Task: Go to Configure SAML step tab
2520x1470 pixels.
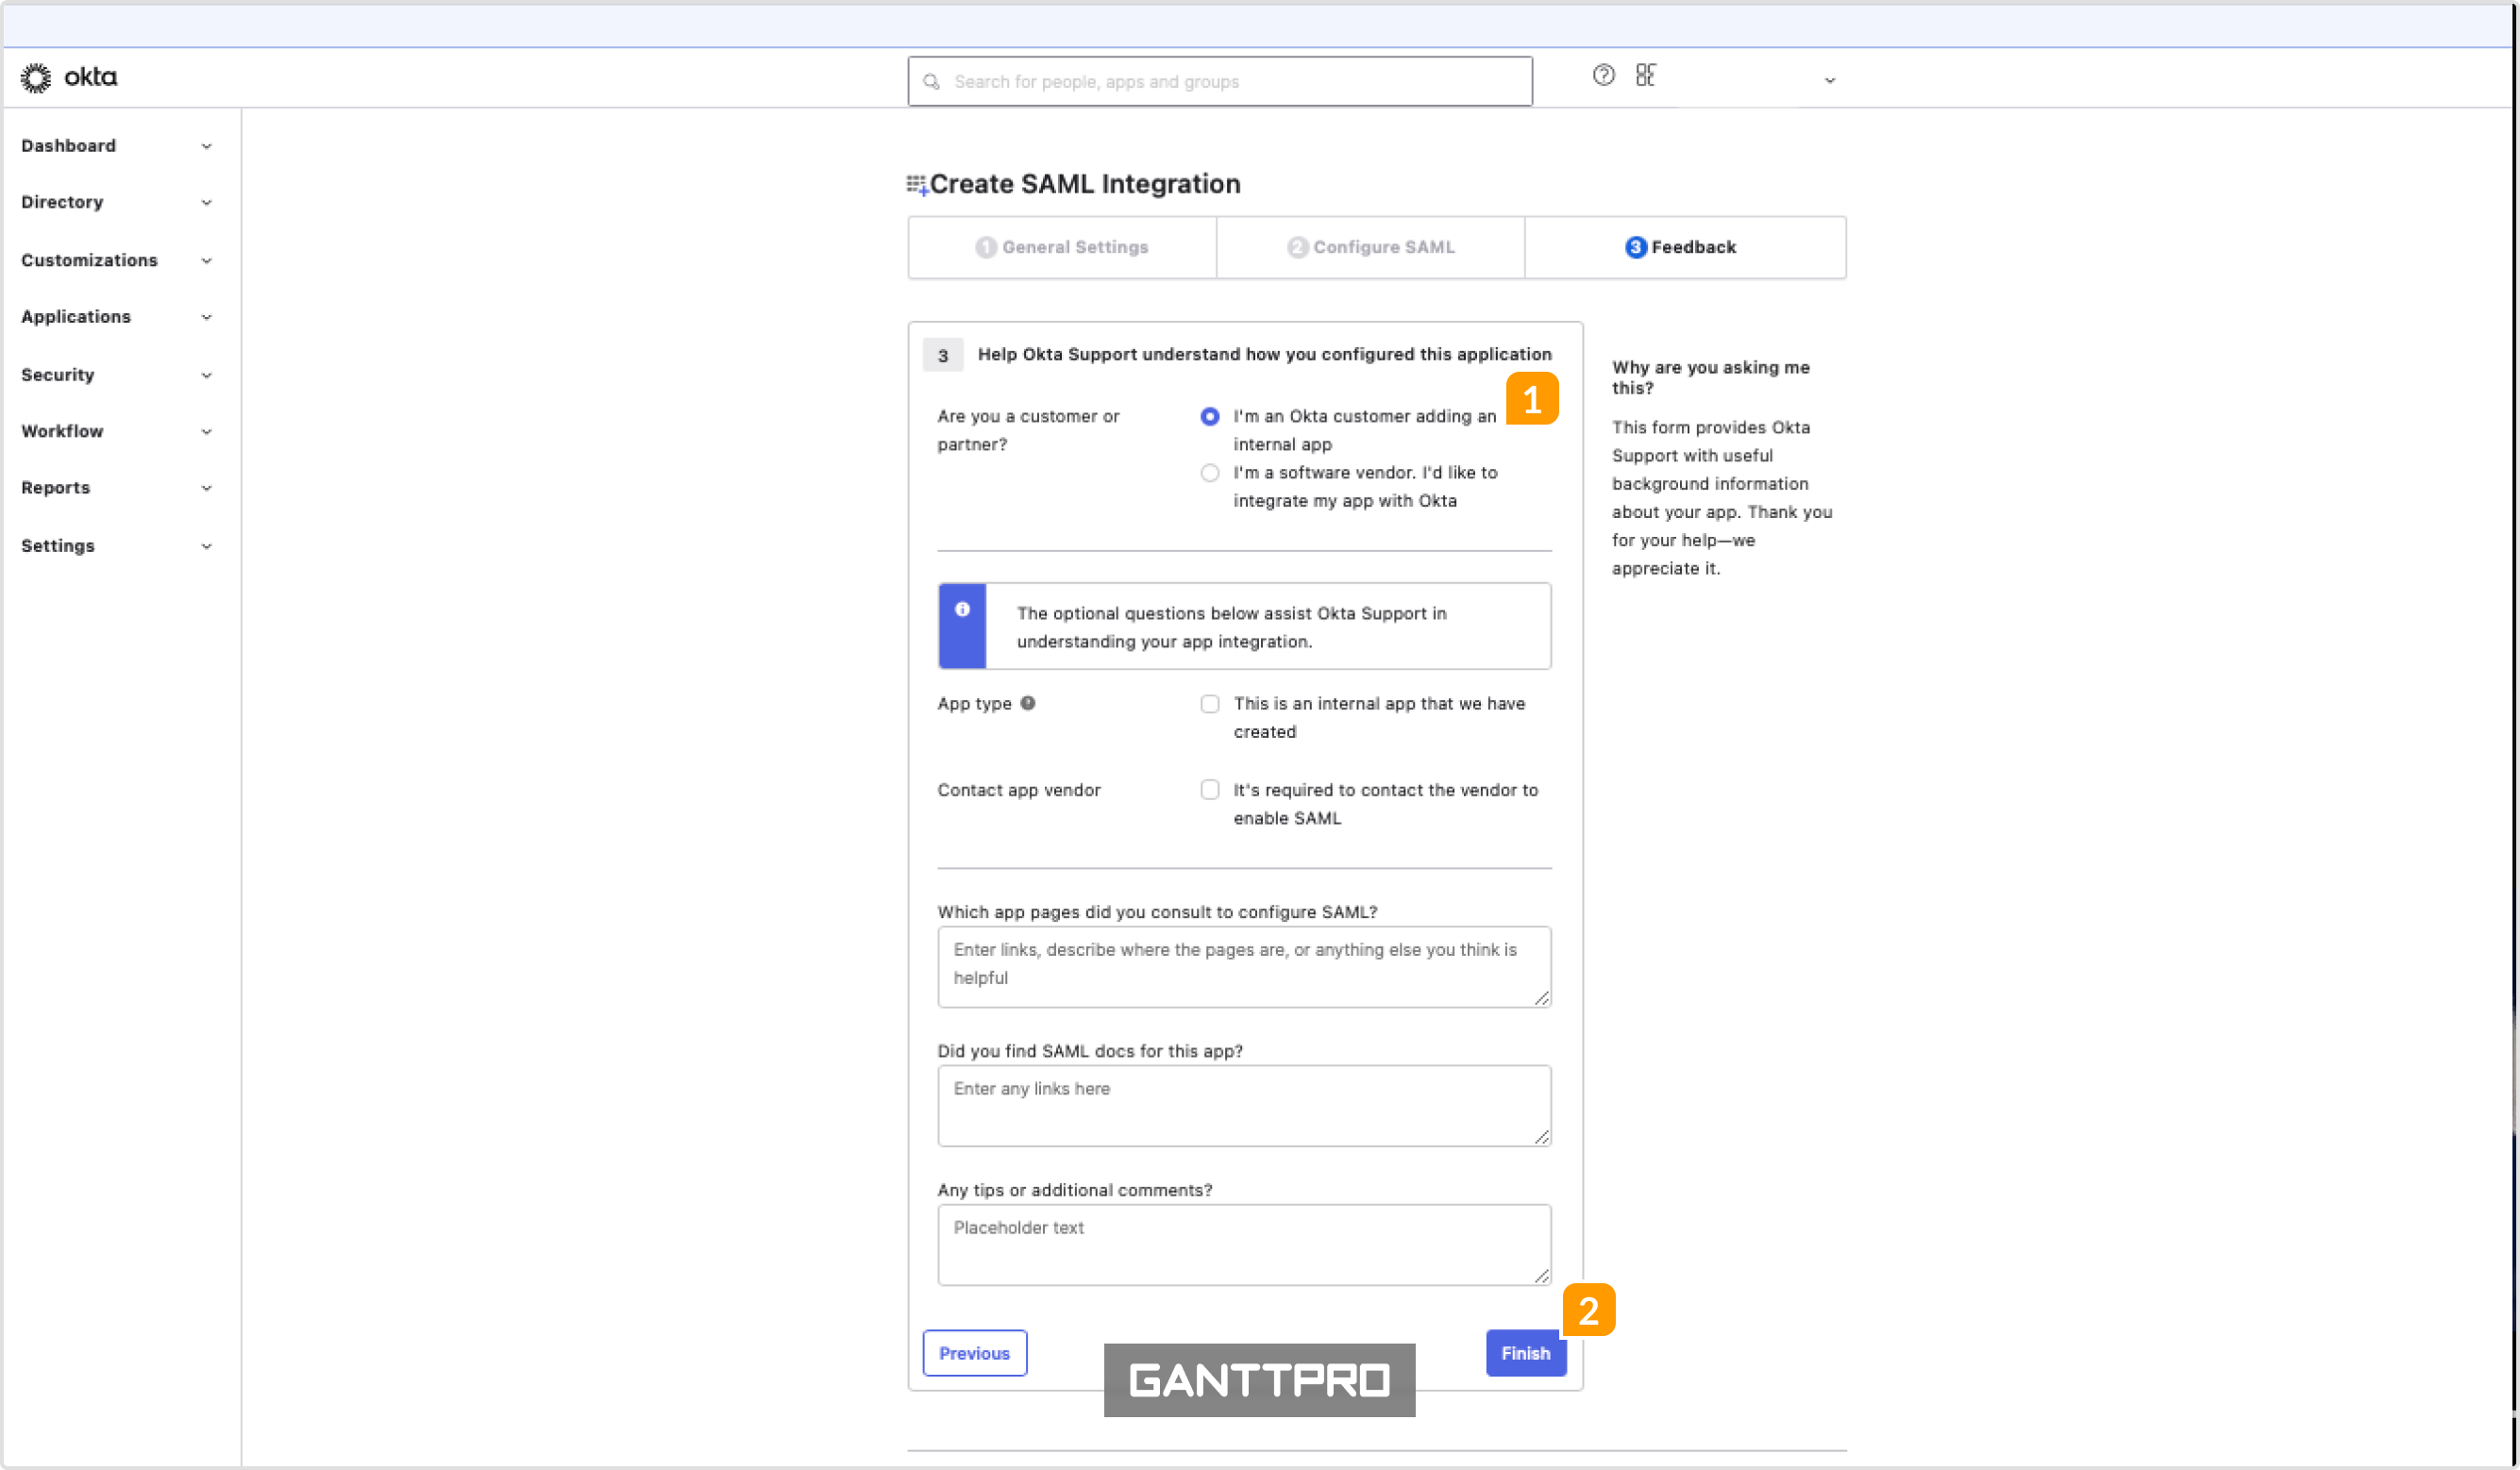Action: click(x=1371, y=247)
